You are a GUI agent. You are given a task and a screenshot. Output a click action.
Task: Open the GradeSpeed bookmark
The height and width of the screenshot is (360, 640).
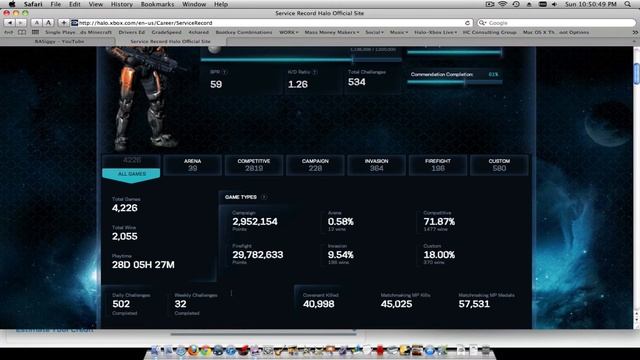[x=167, y=32]
